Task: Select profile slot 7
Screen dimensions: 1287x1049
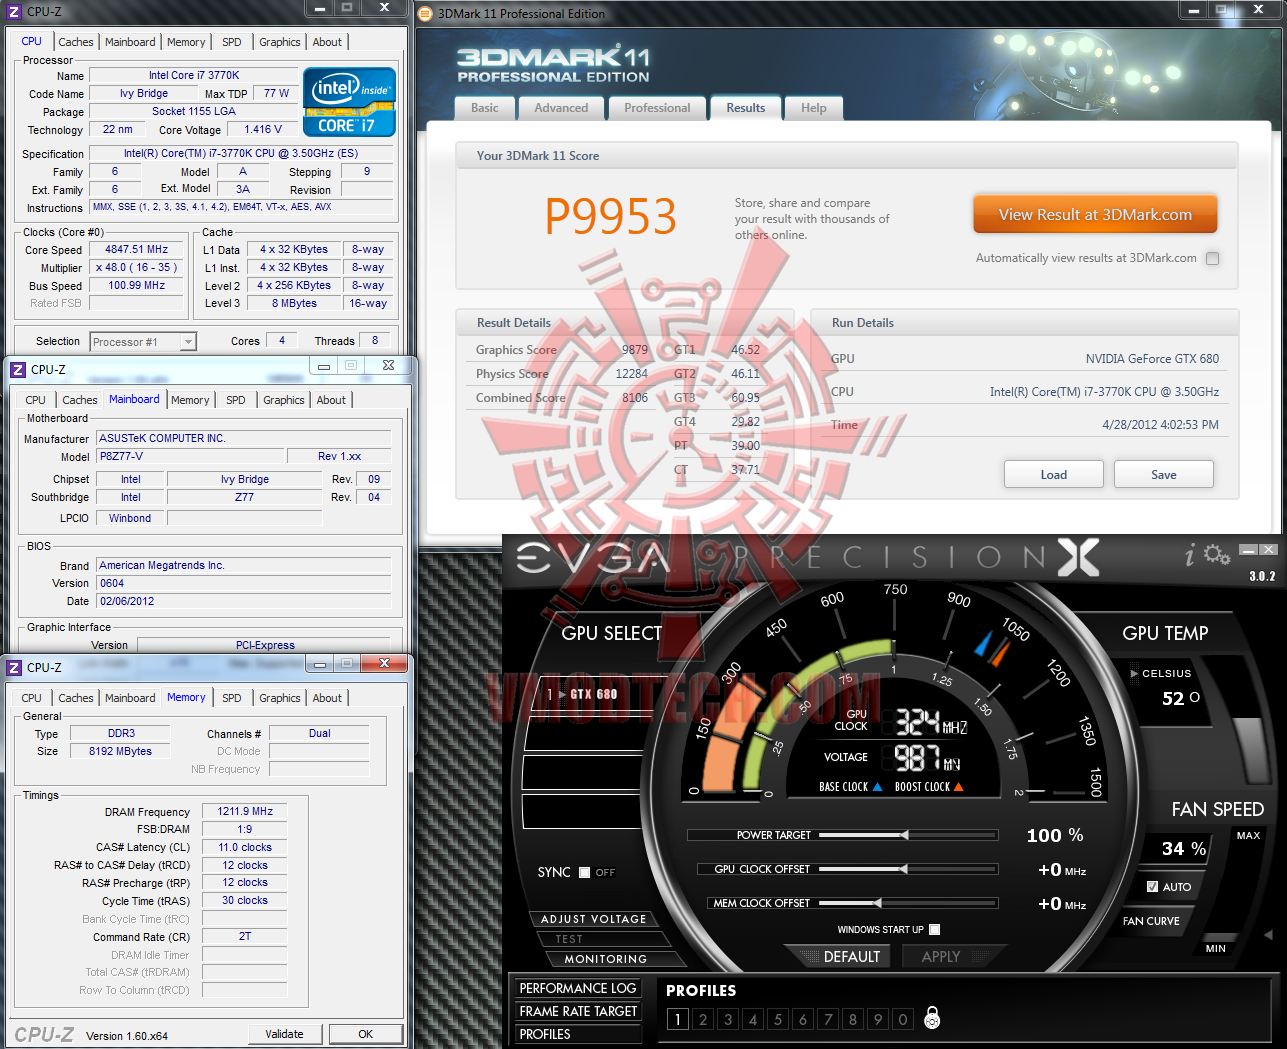Action: (x=828, y=1019)
